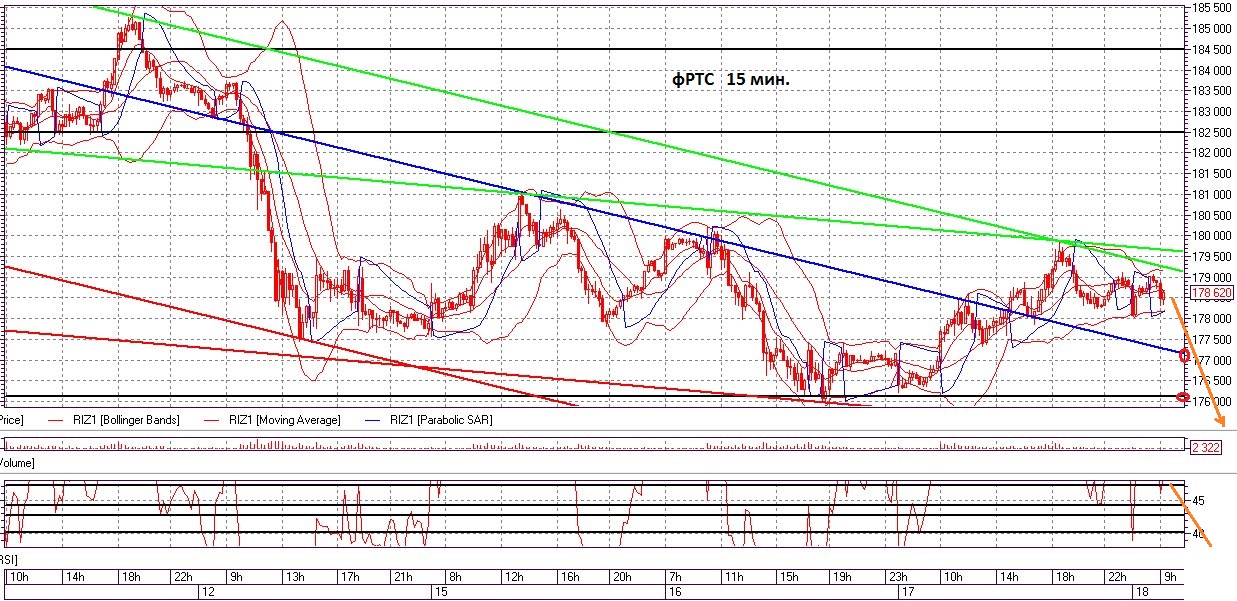This screenshot has height=601, width=1237.
Task: Select the RIZ1 [Parabolic SAR] legend entry
Action: tap(440, 421)
